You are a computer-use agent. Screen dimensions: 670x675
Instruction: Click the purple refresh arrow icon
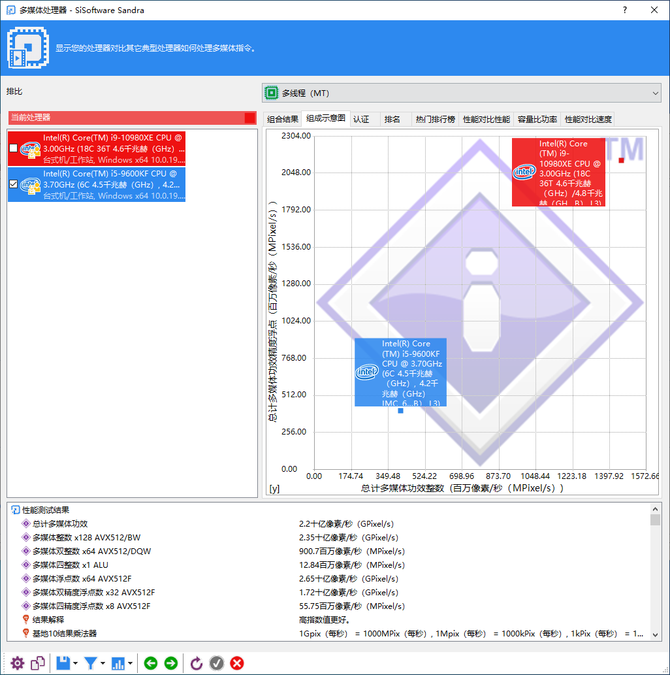click(196, 663)
